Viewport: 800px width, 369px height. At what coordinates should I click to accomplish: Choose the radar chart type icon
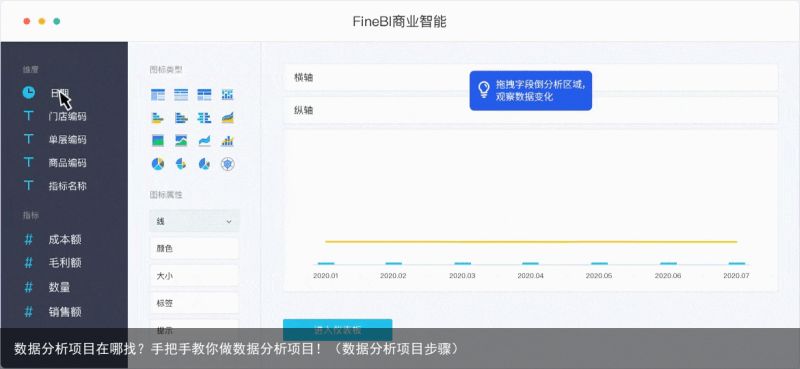click(x=228, y=164)
